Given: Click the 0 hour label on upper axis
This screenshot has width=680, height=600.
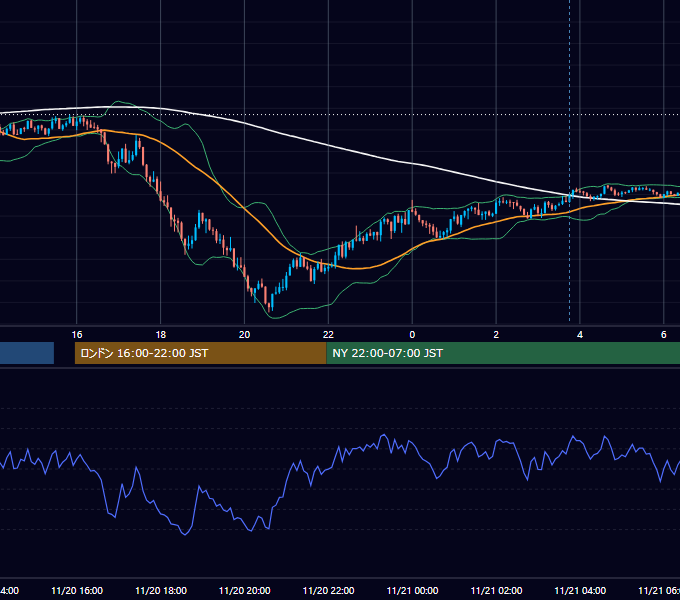Looking at the screenshot, I should coord(412,335).
